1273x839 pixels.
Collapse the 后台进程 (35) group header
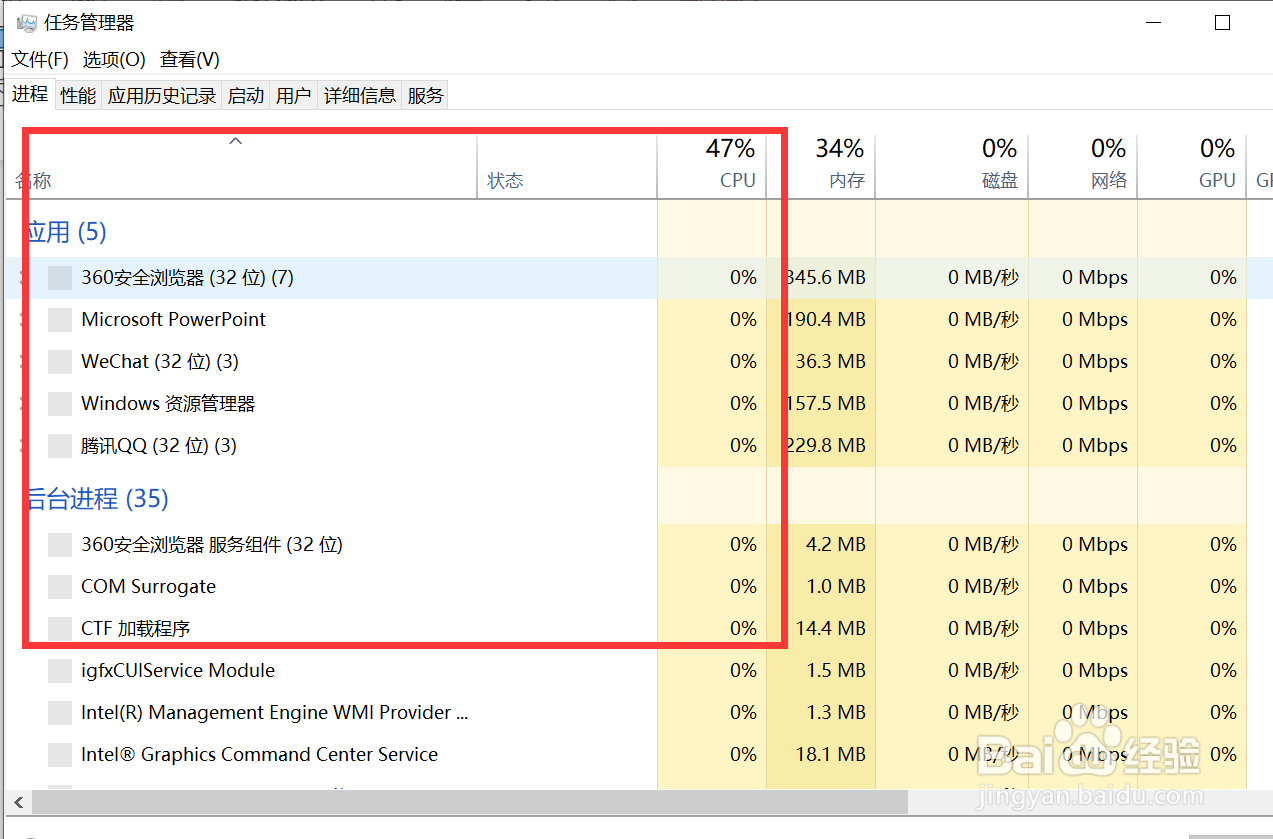96,498
